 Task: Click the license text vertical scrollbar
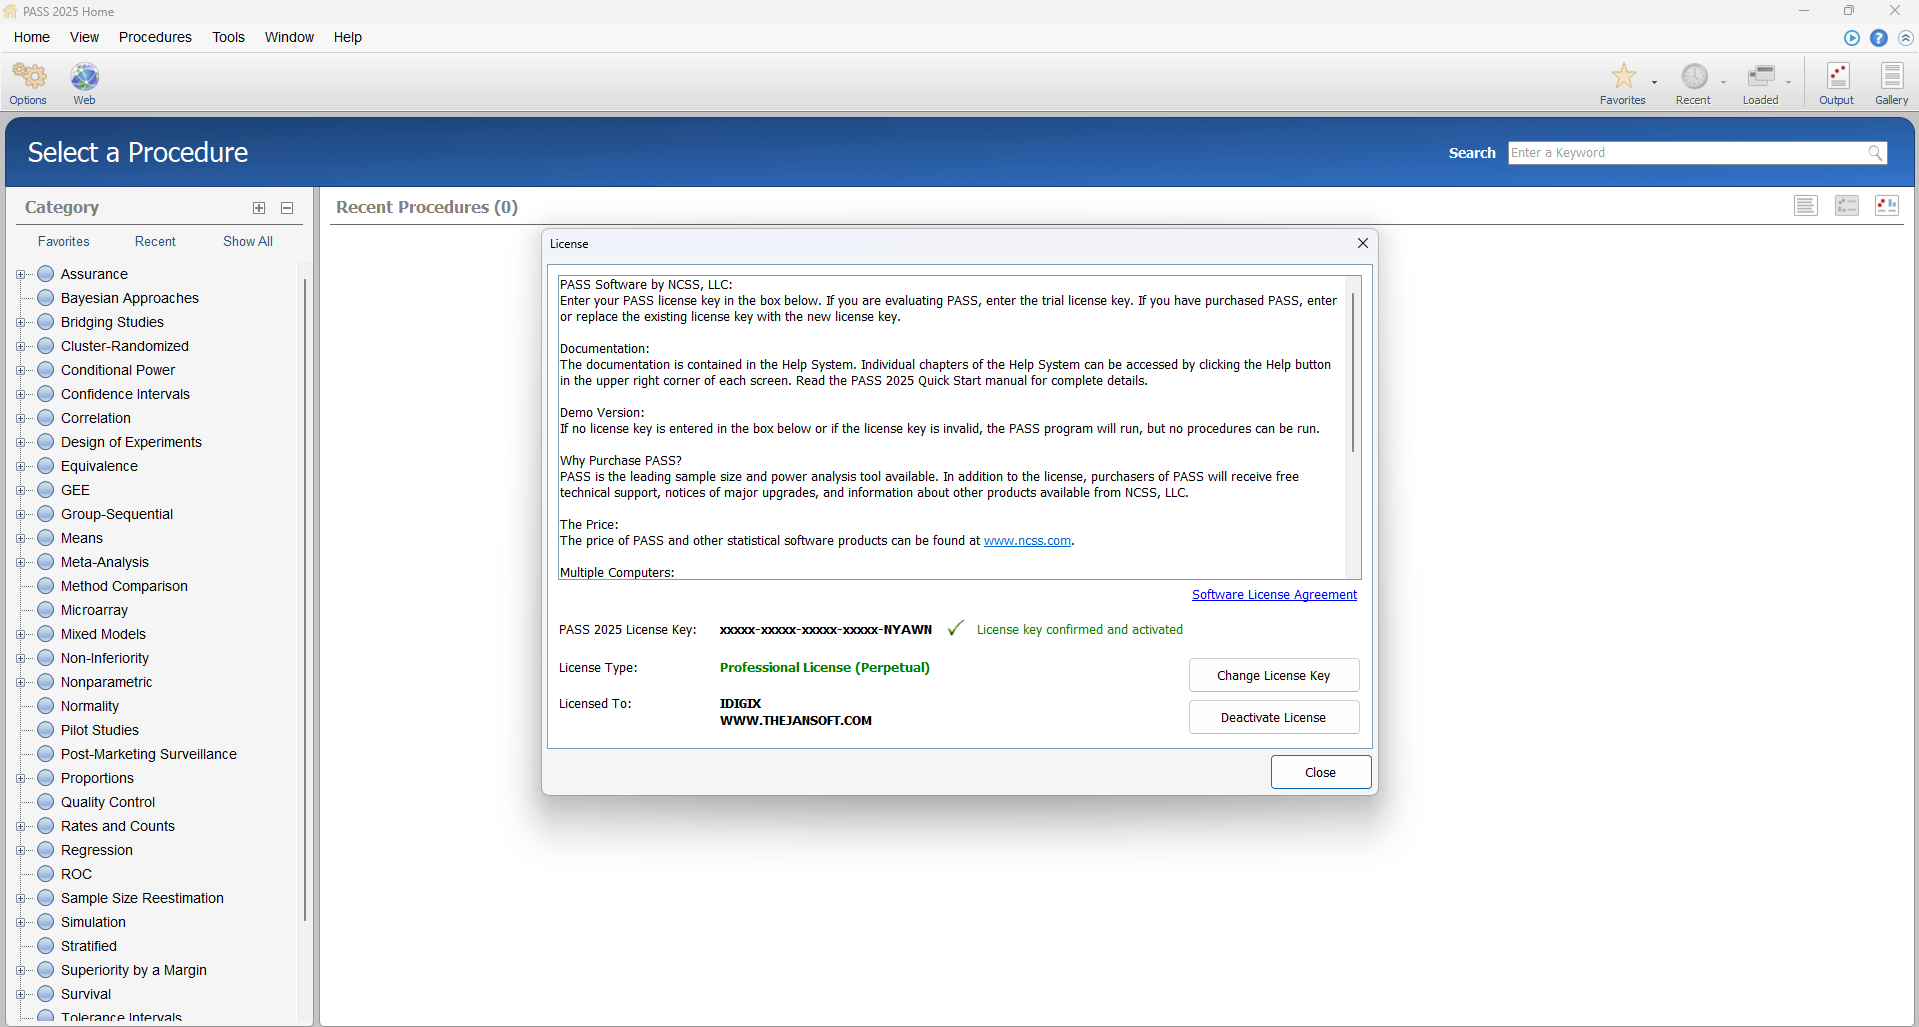[x=1353, y=372]
